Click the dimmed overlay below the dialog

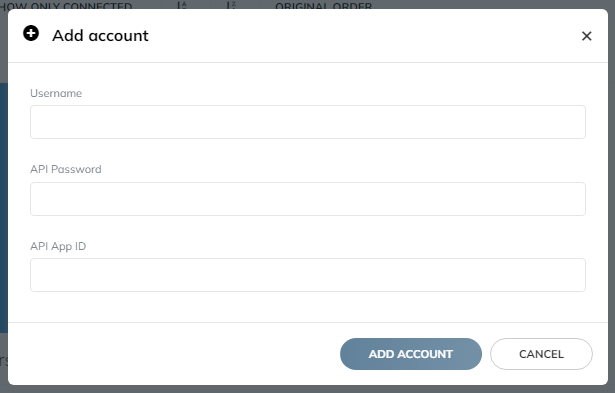pyautogui.click(x=308, y=389)
